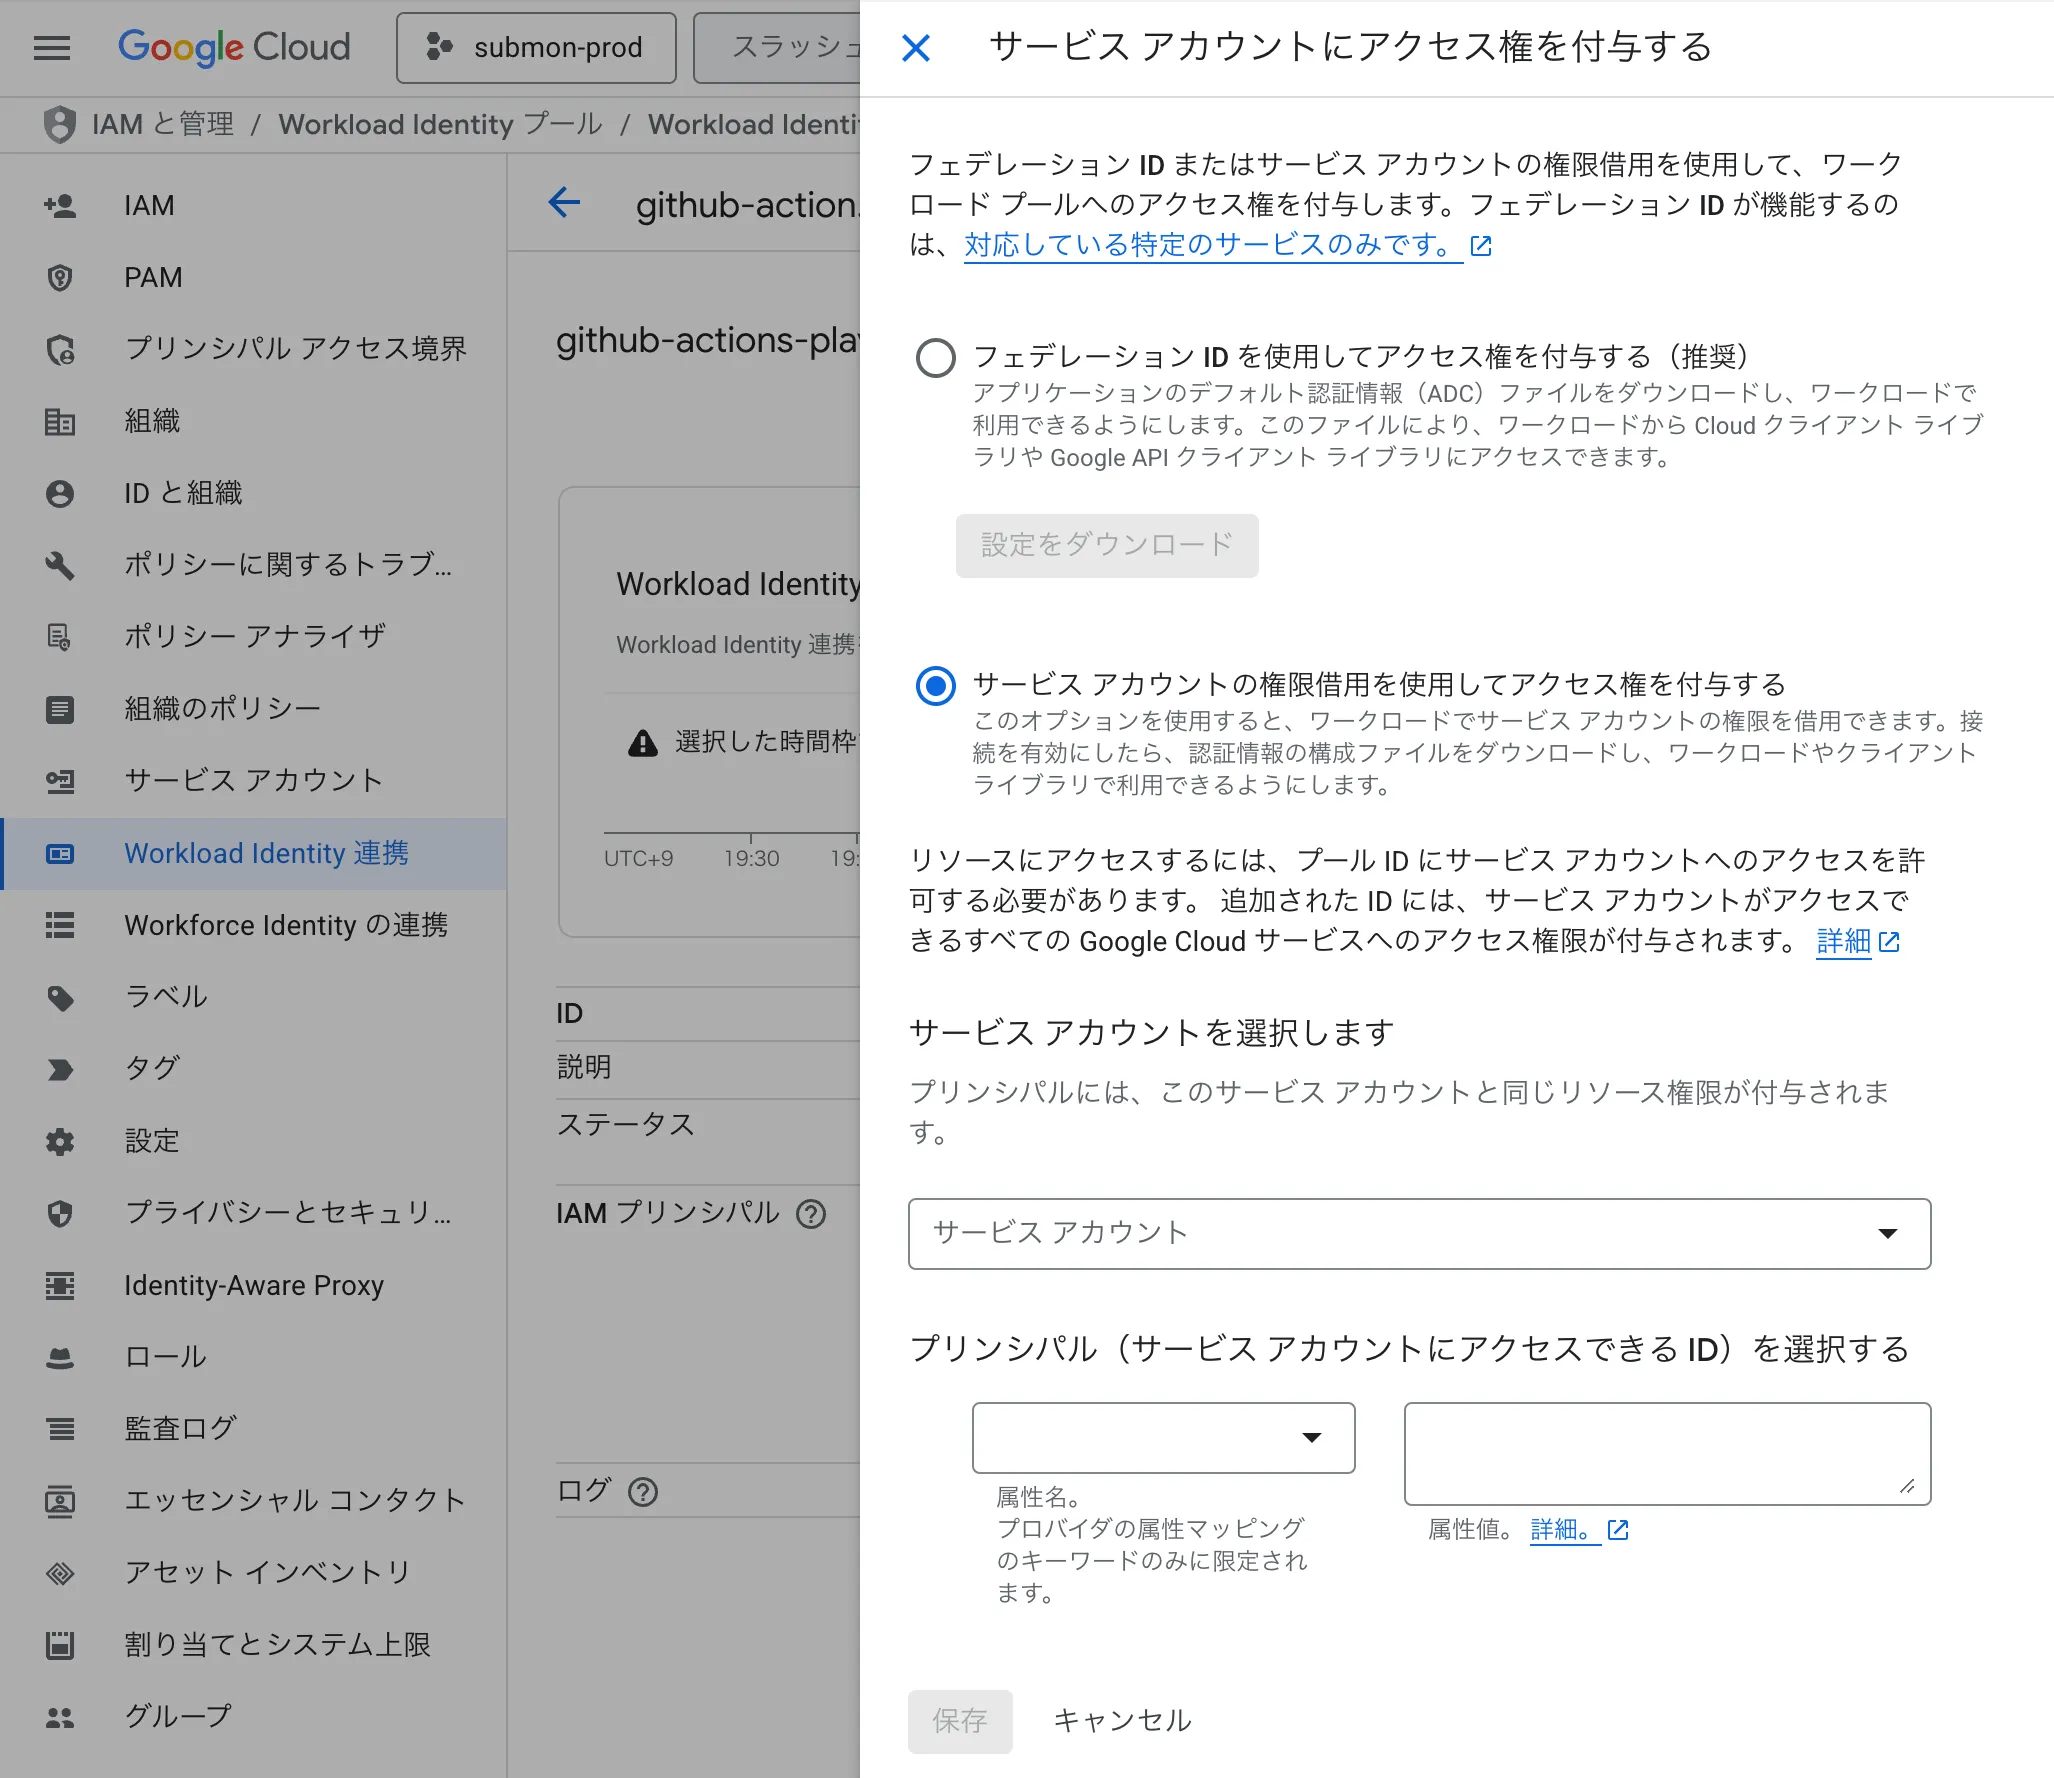This screenshot has height=1778, width=2054.
Task: Open the 属性名 attribute dropdown
Action: (x=1163, y=1437)
